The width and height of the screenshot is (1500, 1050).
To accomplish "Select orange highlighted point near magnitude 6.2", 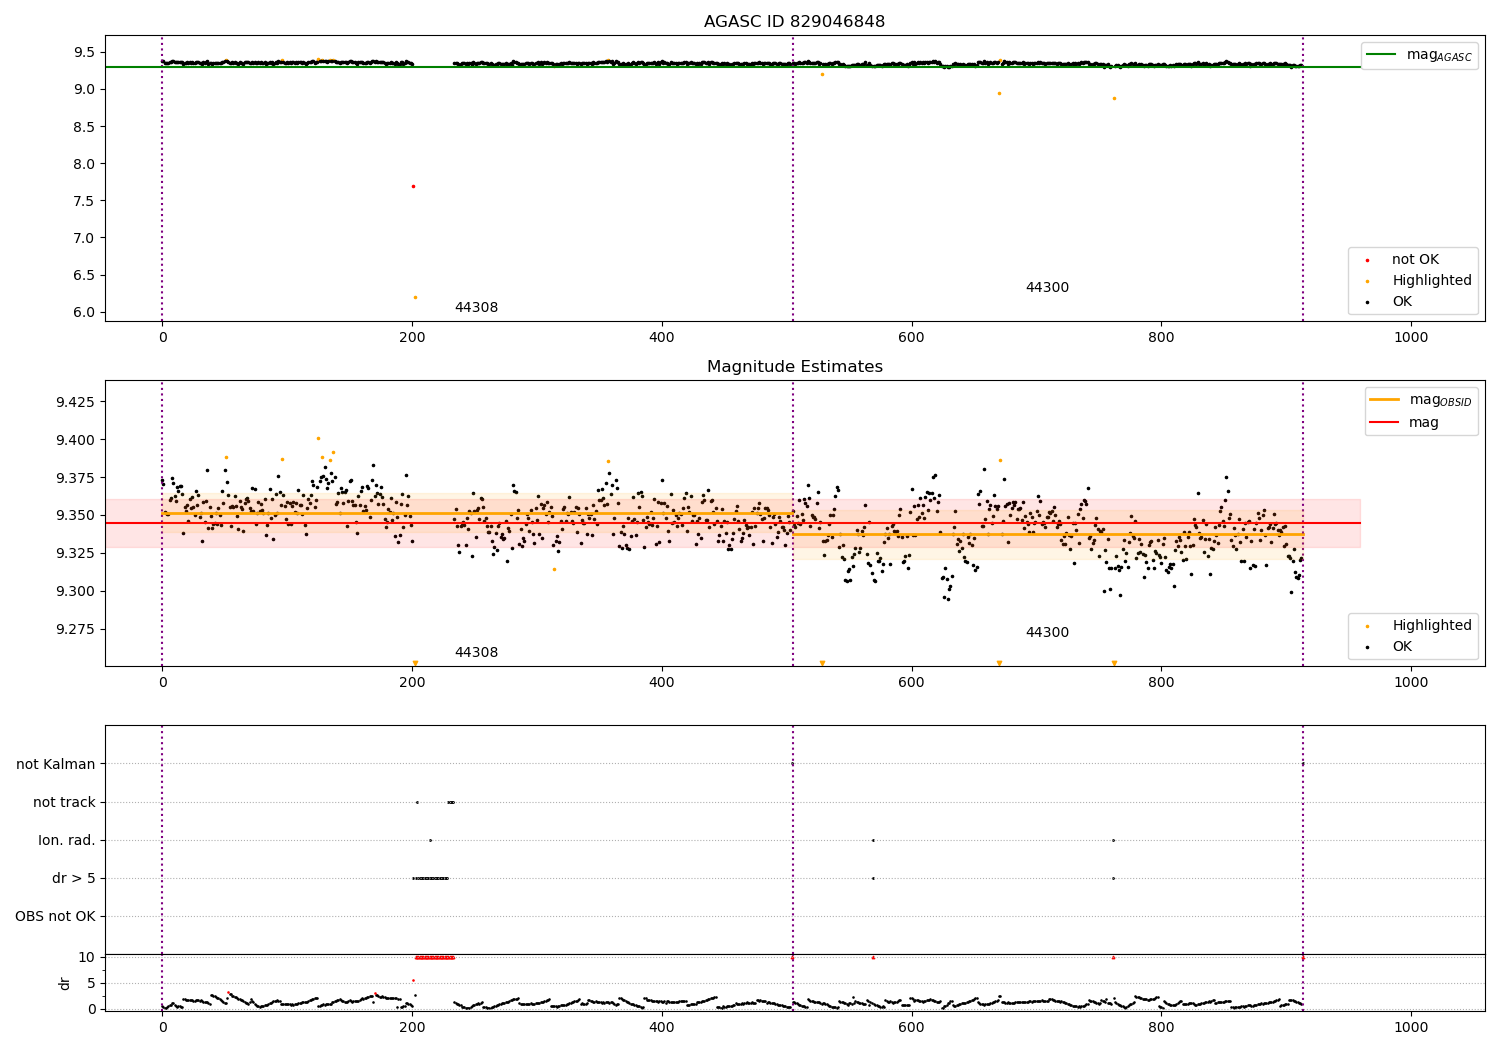I will click(x=415, y=297).
